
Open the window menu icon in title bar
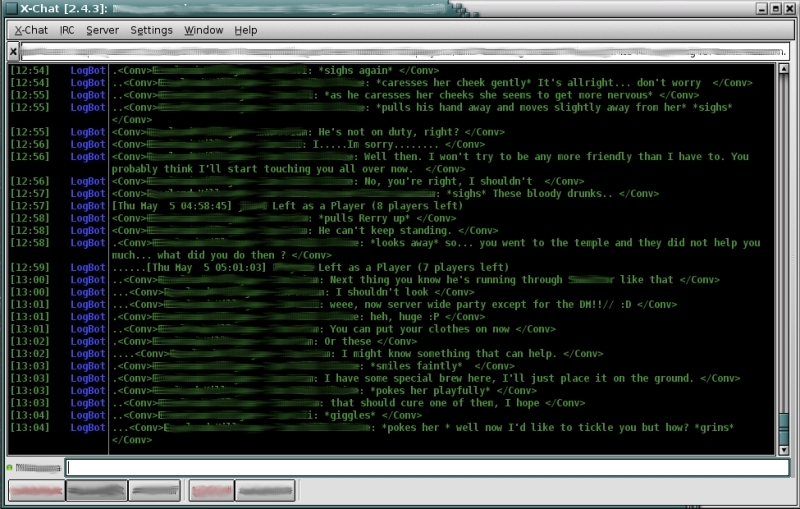click(9, 8)
